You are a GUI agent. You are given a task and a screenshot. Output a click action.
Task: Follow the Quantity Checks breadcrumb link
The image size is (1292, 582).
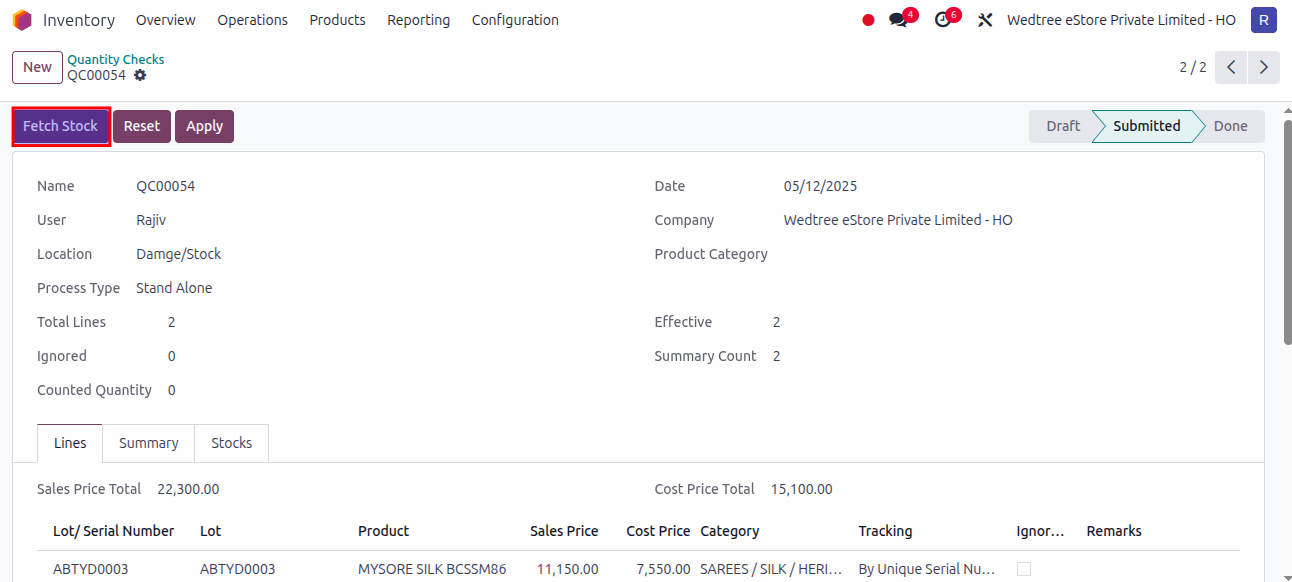point(116,59)
